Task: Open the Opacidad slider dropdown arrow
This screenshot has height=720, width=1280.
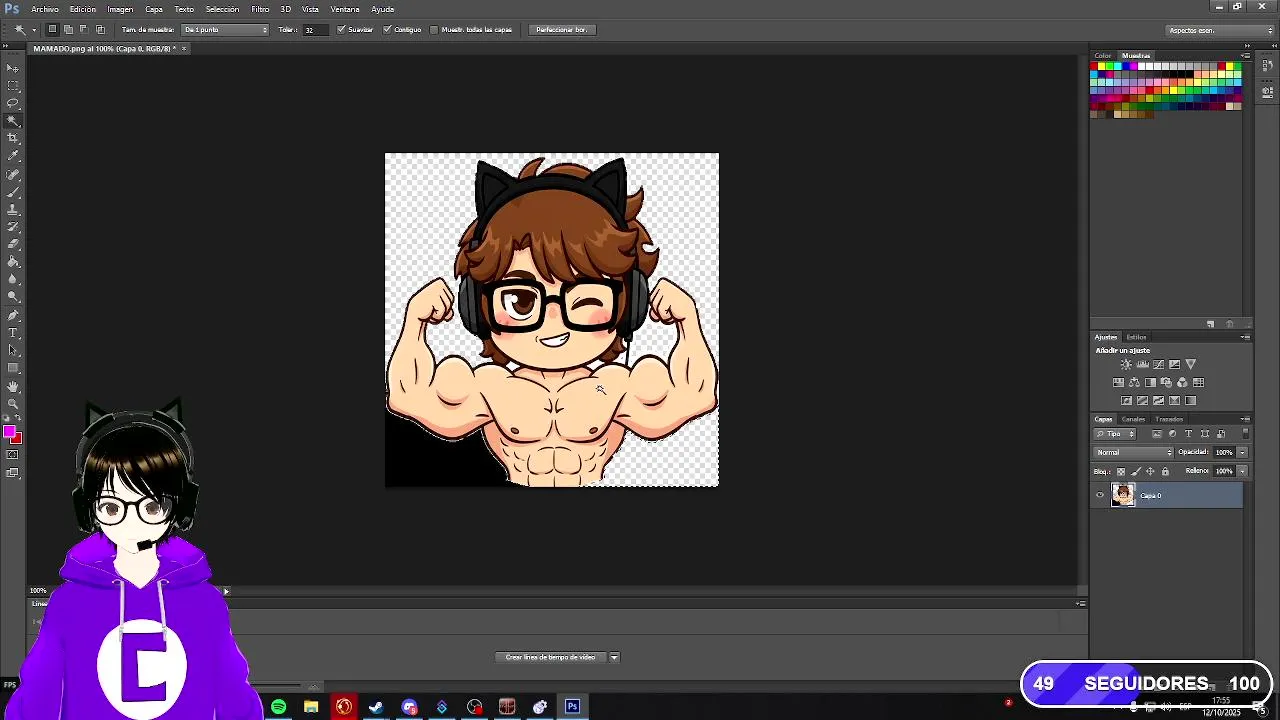Action: 1242,452
